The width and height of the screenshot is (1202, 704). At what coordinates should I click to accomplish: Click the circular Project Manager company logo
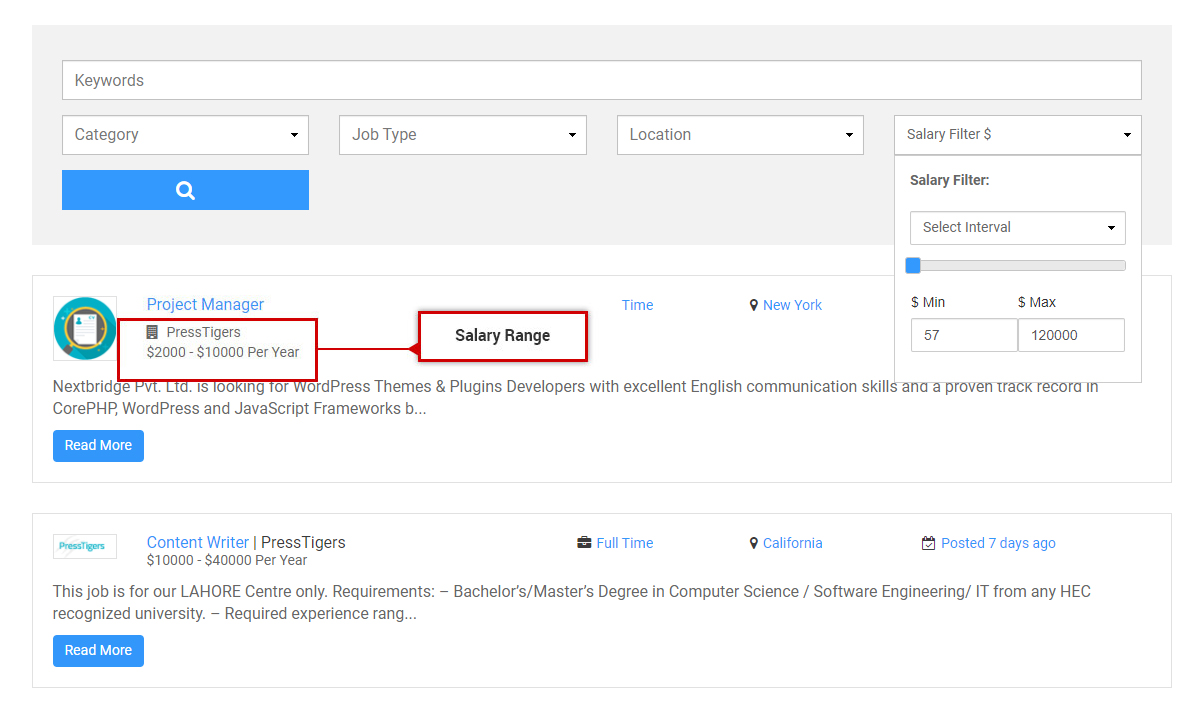pos(85,327)
